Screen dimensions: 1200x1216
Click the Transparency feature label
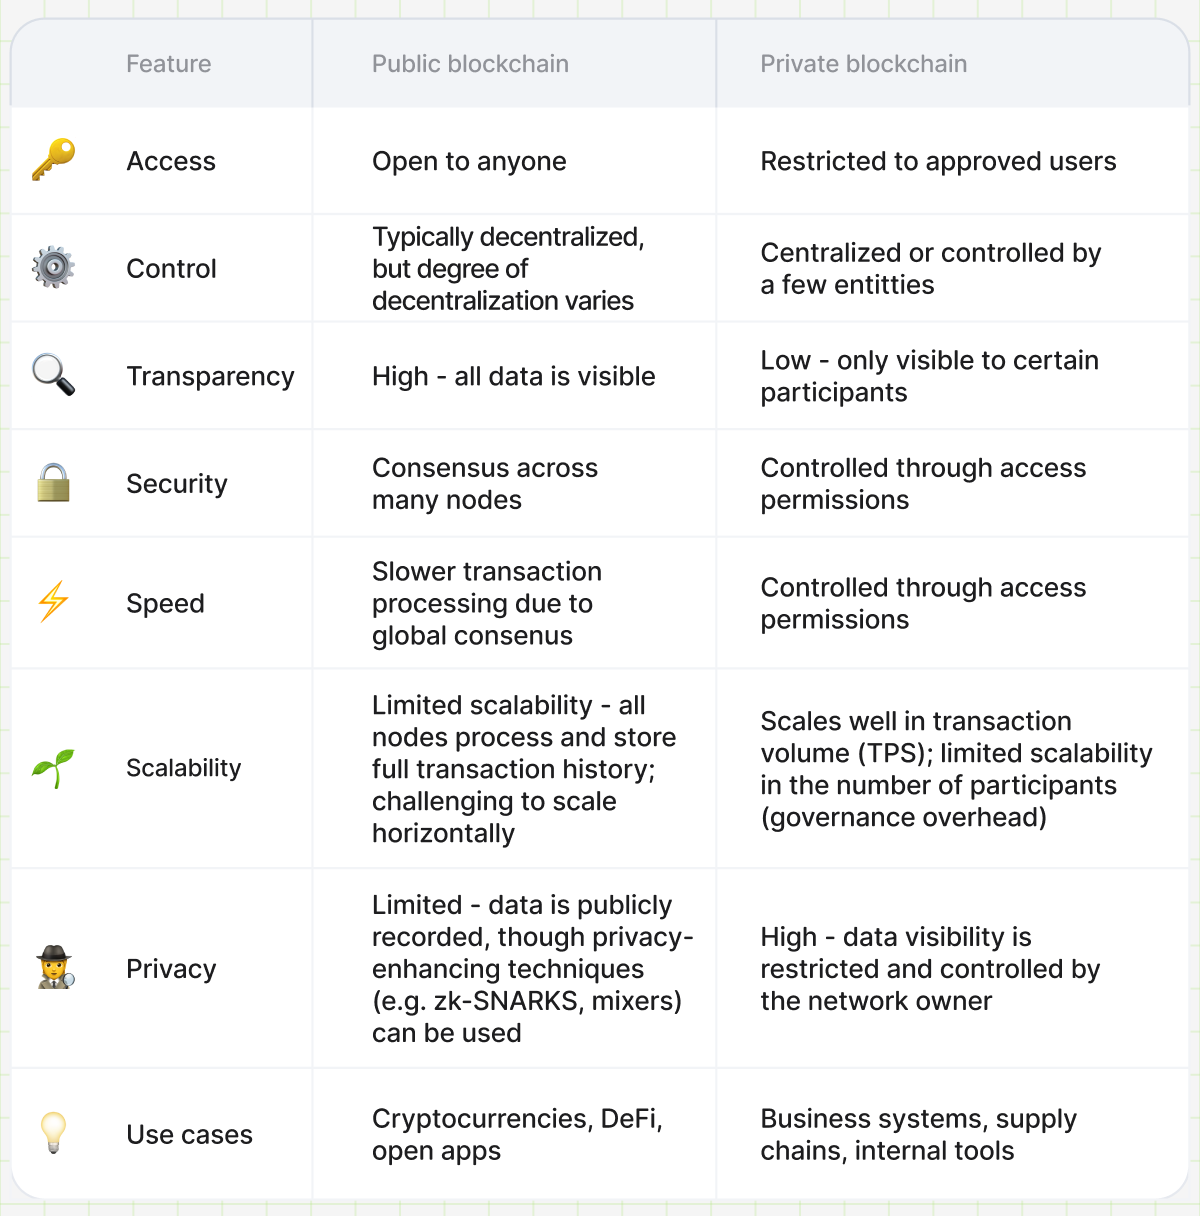point(210,376)
